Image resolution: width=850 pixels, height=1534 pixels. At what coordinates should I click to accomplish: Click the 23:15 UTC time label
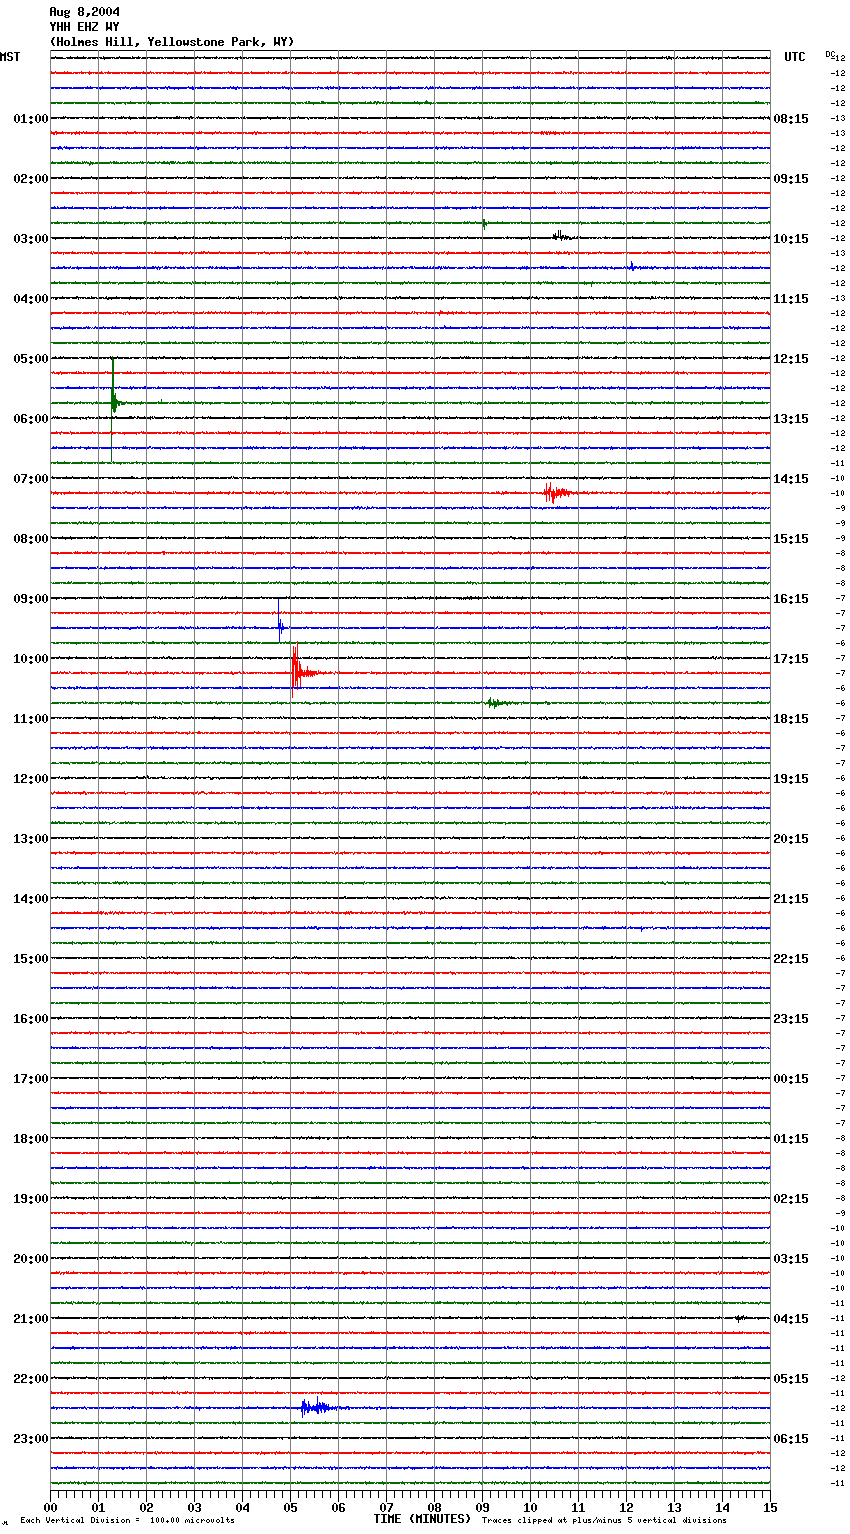click(x=791, y=1019)
